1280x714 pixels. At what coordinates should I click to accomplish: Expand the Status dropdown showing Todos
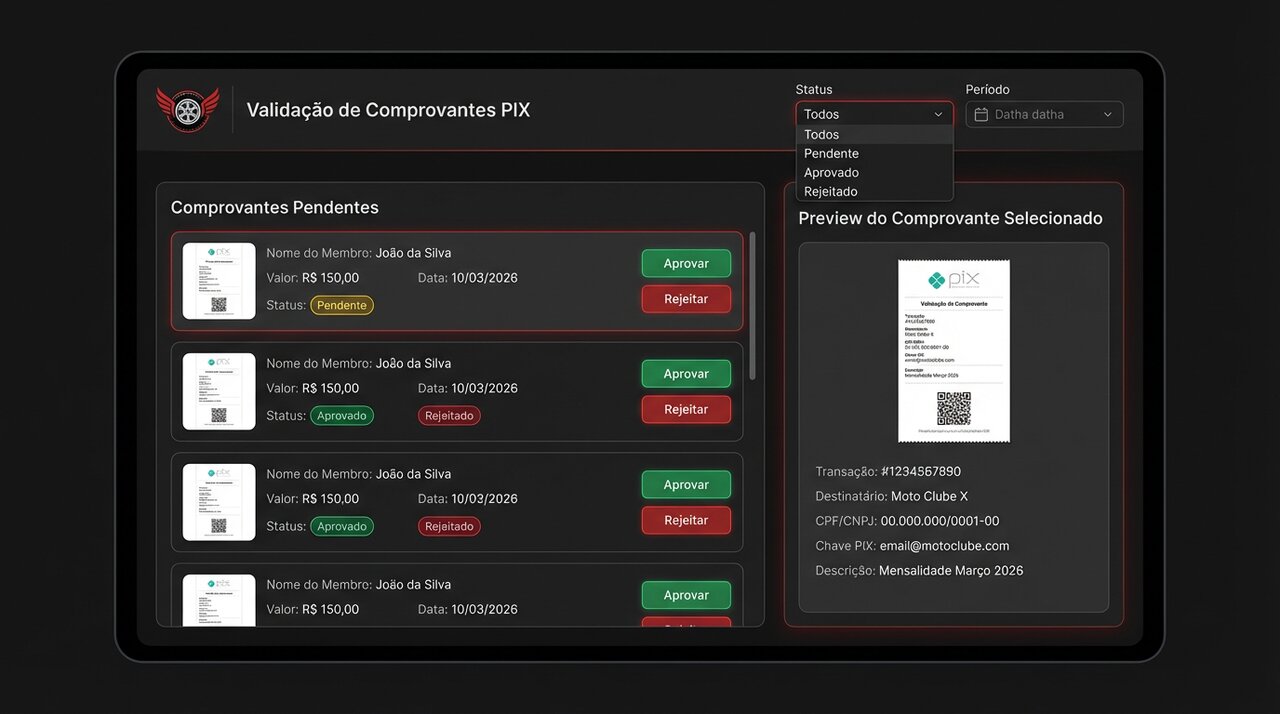(x=873, y=115)
